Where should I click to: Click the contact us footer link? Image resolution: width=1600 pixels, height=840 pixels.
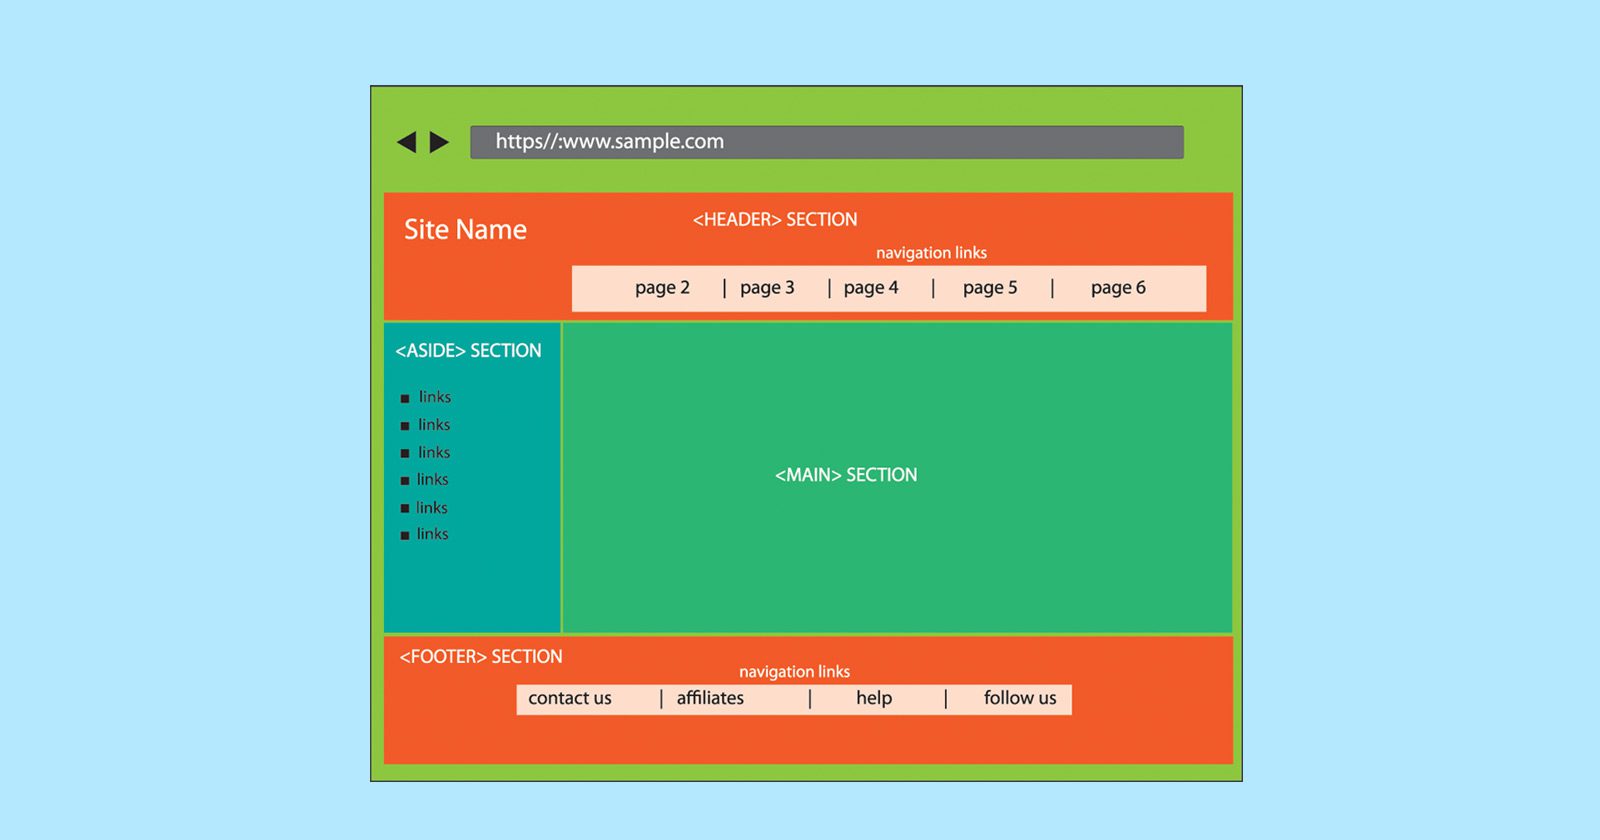point(570,698)
